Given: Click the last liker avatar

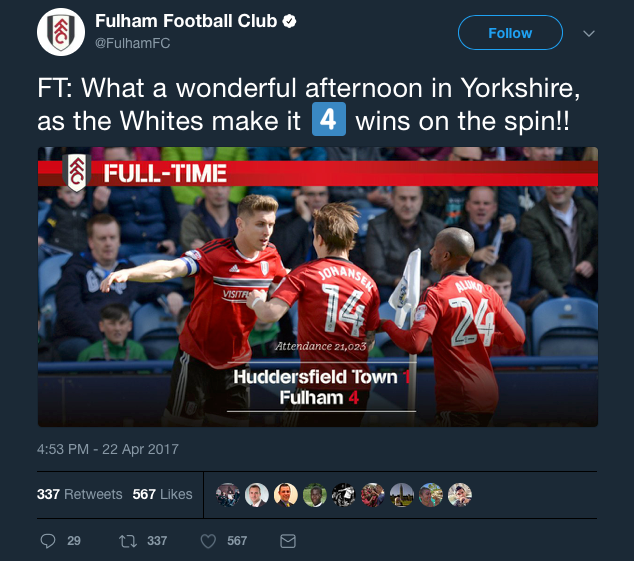Looking at the screenshot, I should [x=460, y=495].
